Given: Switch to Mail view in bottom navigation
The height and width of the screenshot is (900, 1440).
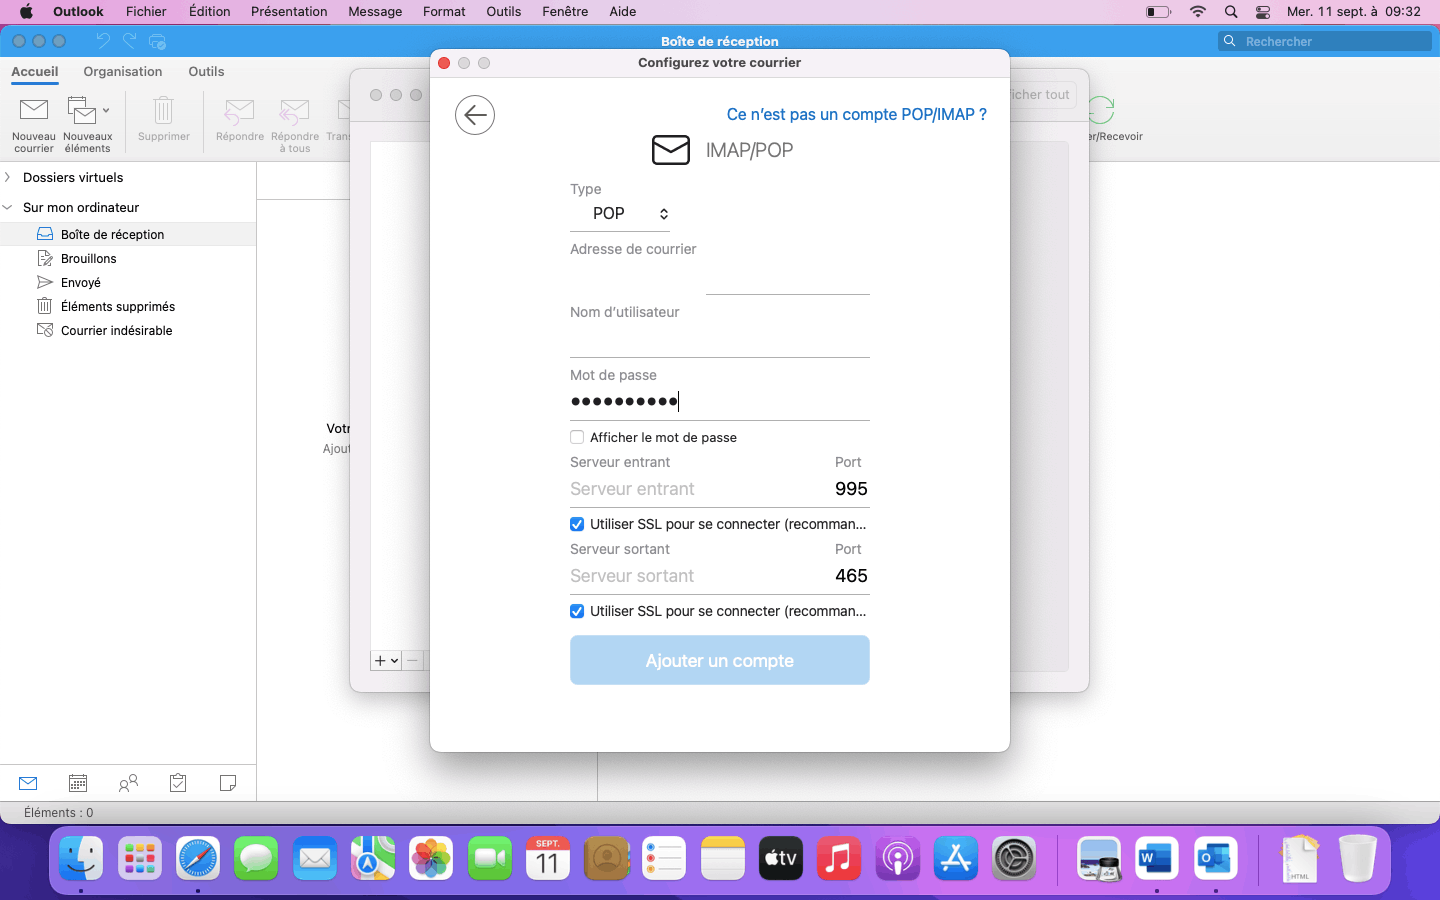Looking at the screenshot, I should pos(28,783).
